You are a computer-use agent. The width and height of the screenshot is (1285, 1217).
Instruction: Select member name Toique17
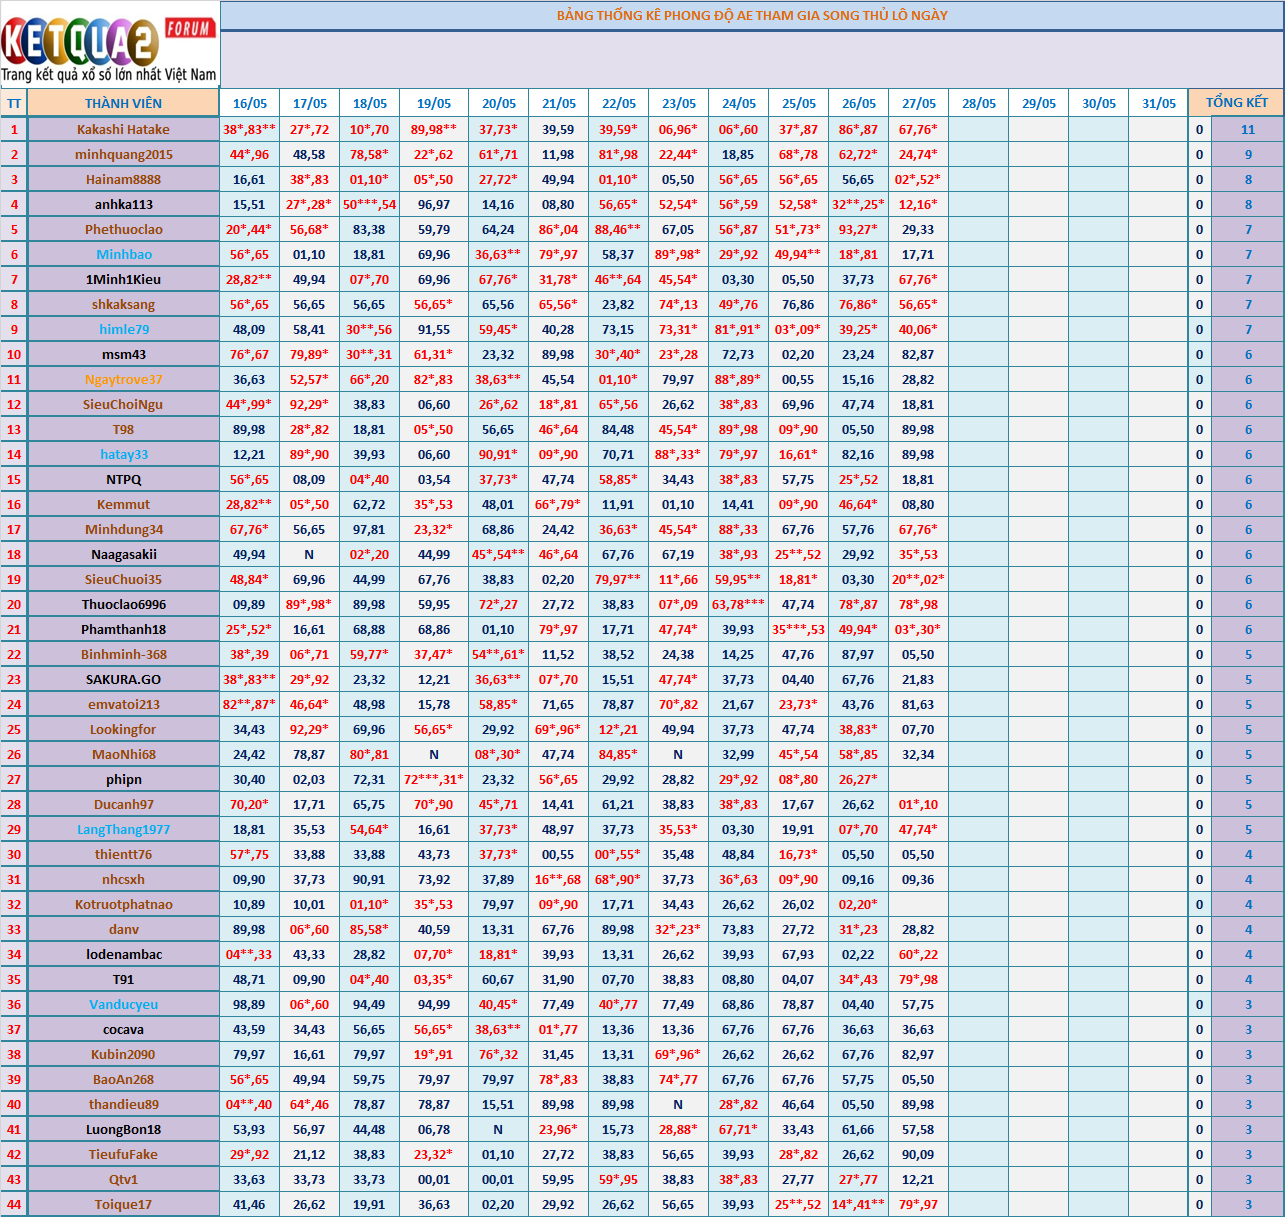click(x=123, y=1204)
